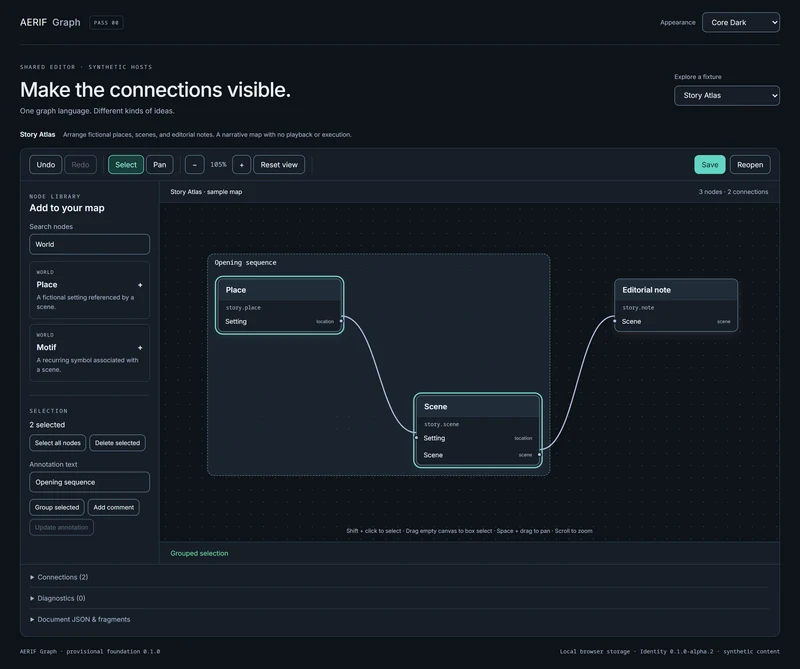Viewport: 800px width, 669px height.
Task: Select the Editorial note node header
Action: [676, 290]
